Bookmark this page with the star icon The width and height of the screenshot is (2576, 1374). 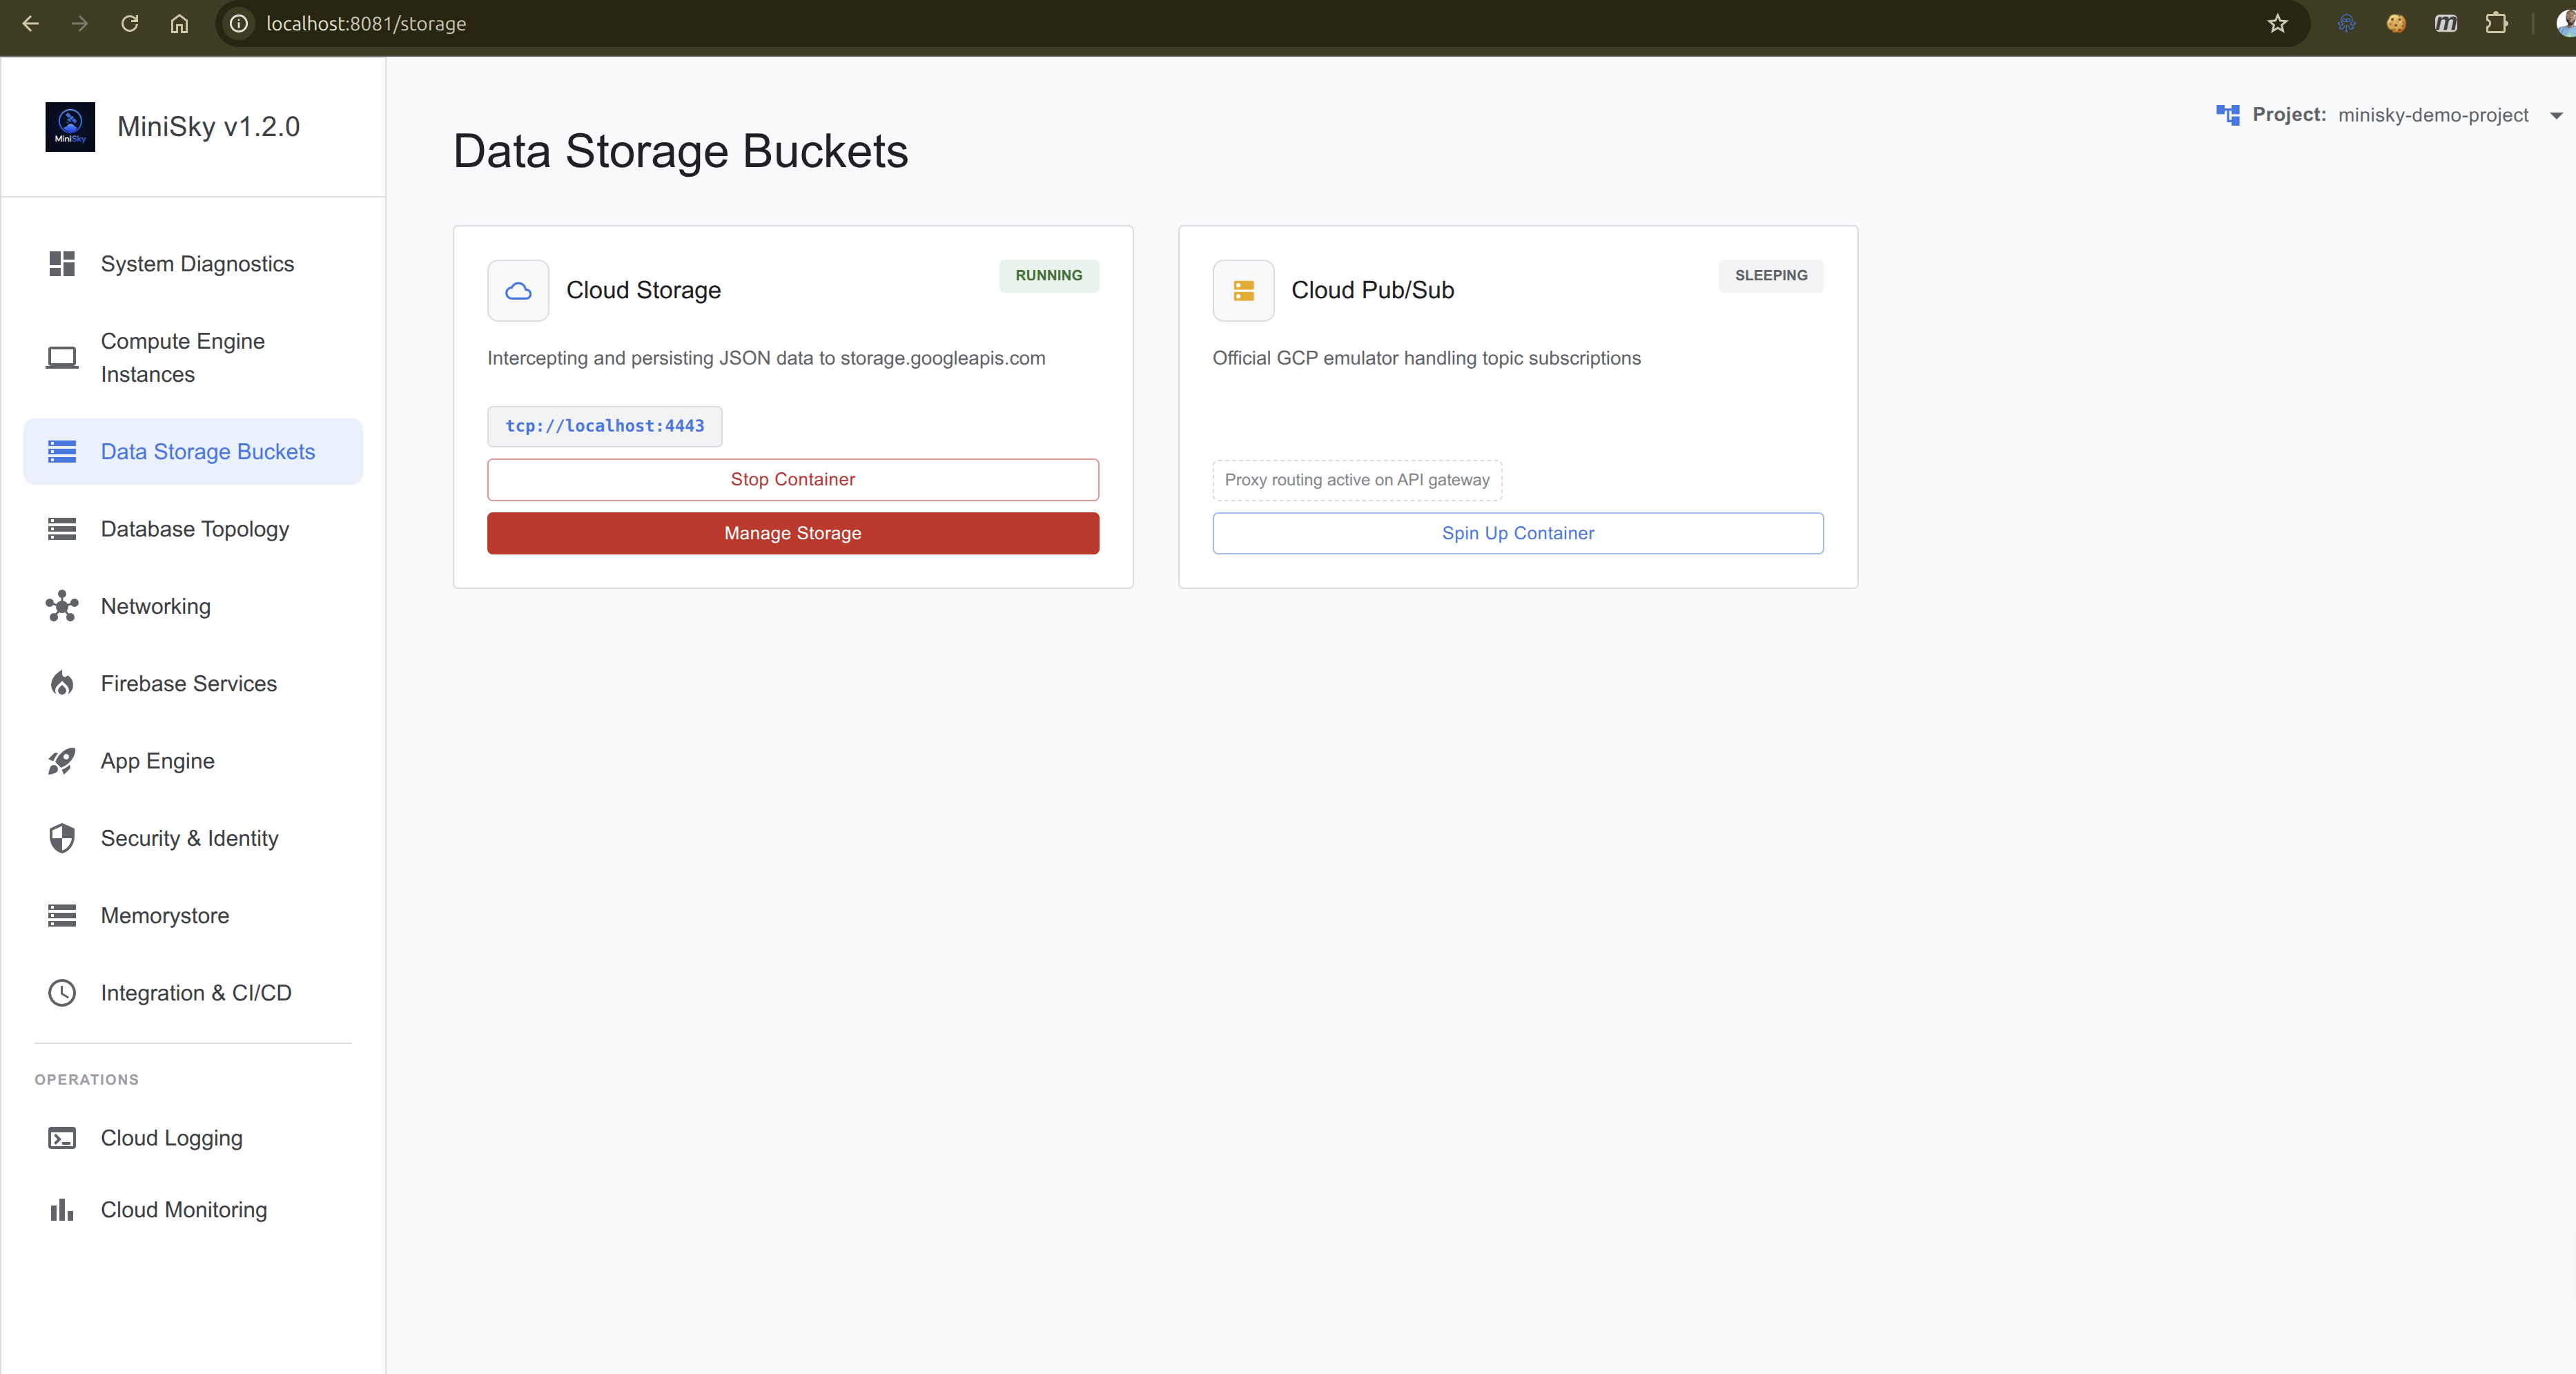click(2277, 23)
